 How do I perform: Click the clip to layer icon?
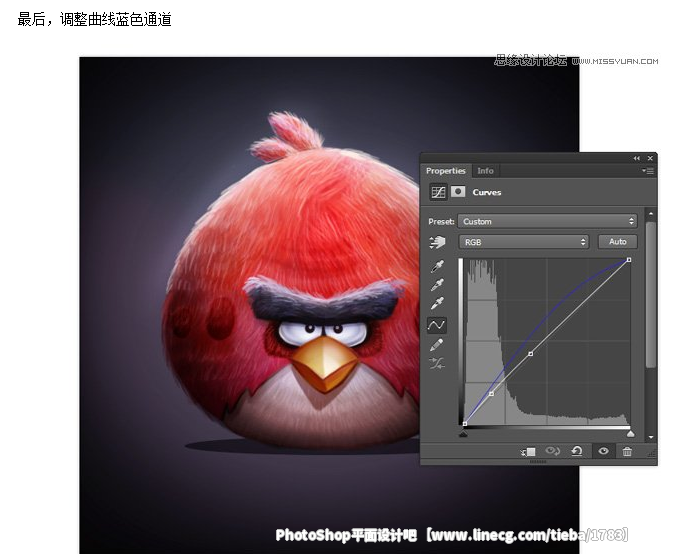528,451
